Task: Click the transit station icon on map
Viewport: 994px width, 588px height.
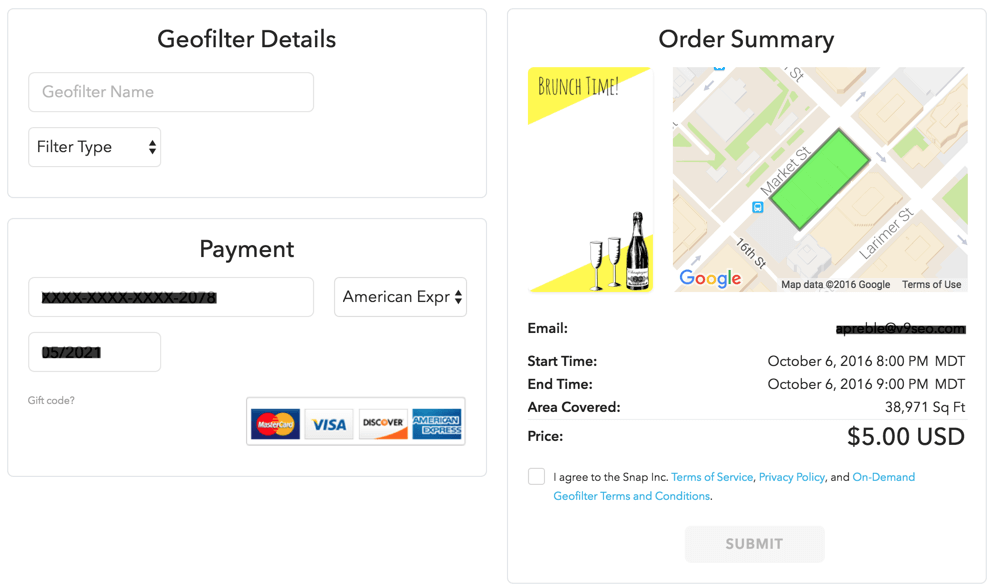Action: 758,207
